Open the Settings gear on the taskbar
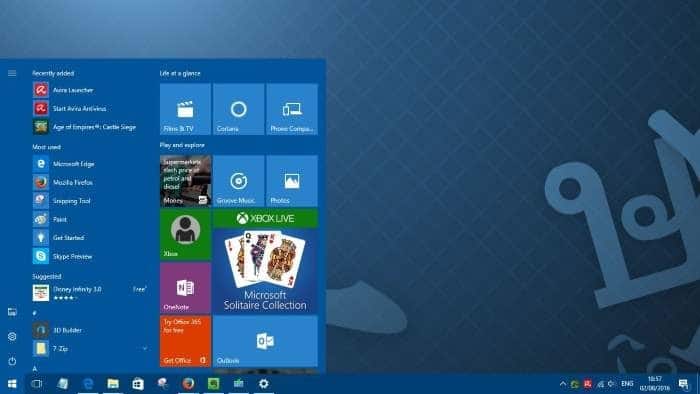Image resolution: width=700 pixels, height=394 pixels. 264,384
